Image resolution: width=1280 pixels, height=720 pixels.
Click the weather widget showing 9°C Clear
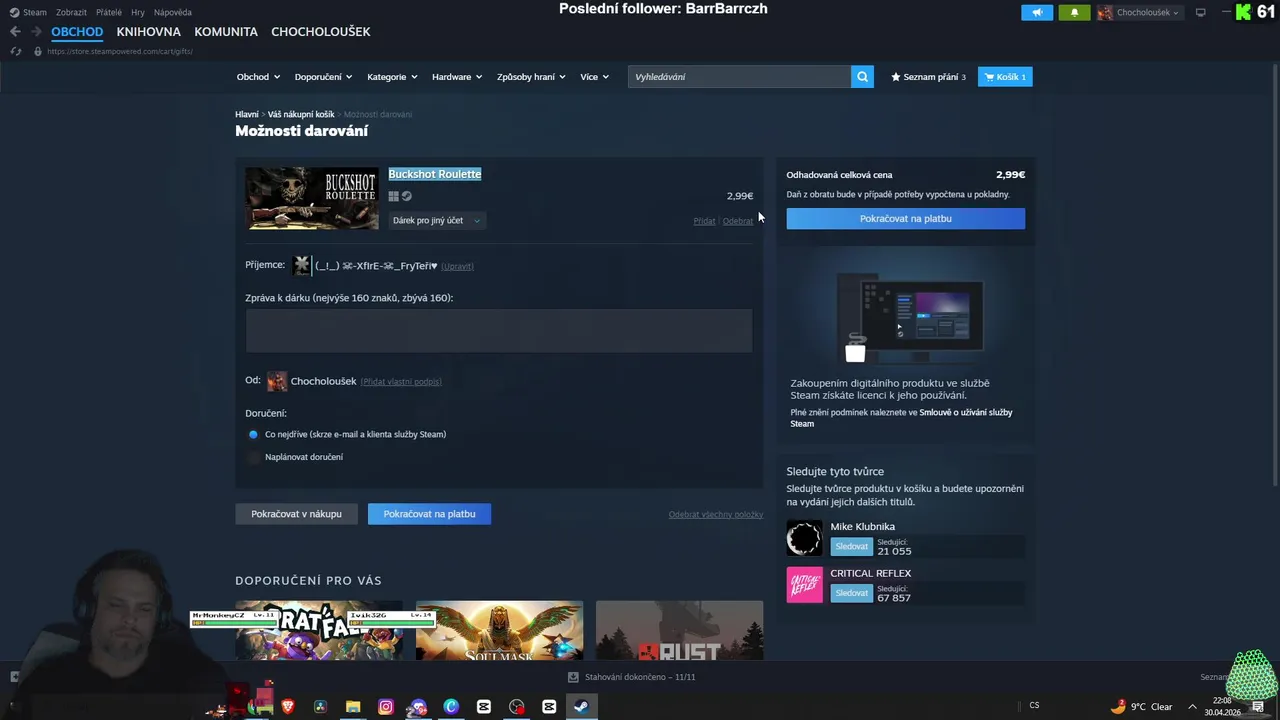1141,706
